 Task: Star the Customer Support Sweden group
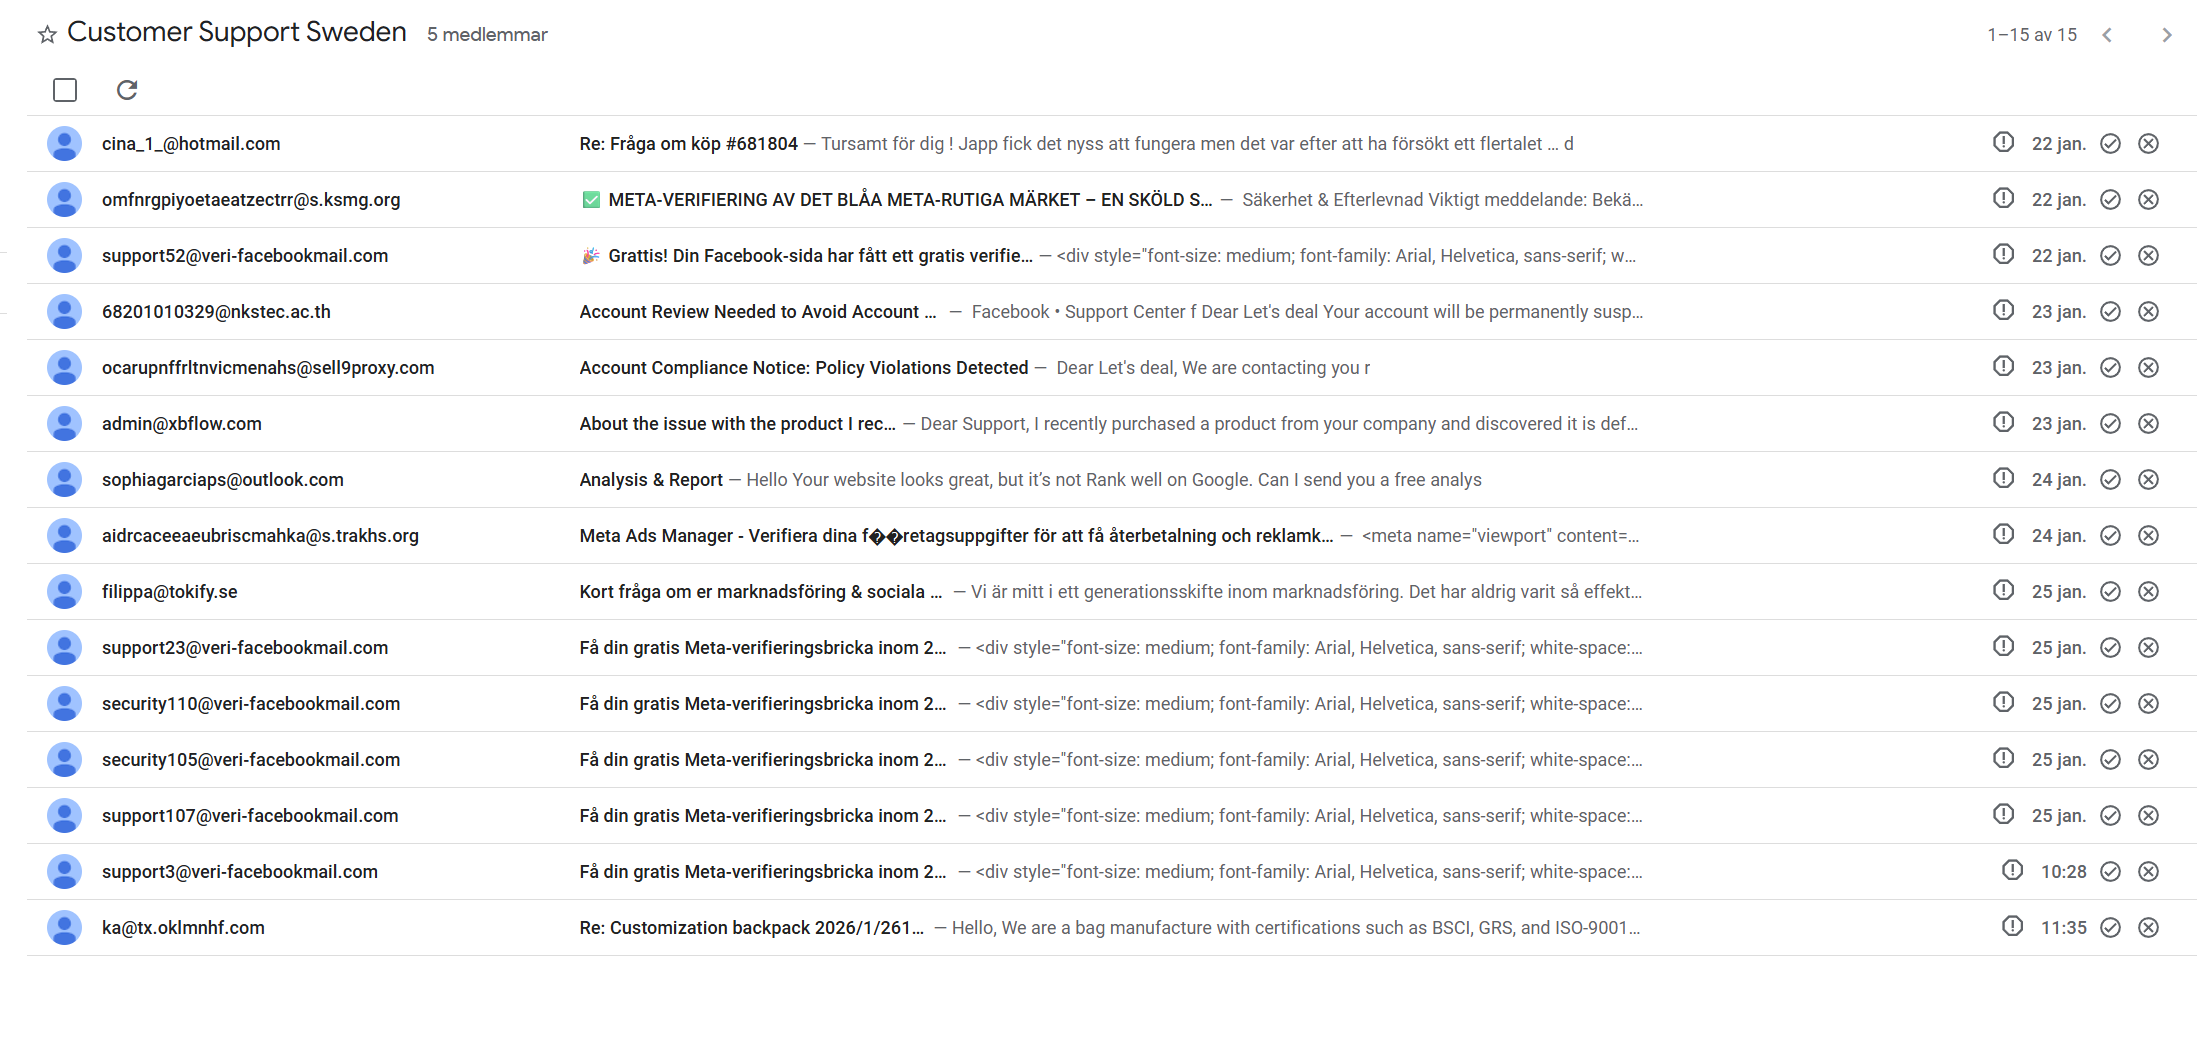tap(46, 35)
